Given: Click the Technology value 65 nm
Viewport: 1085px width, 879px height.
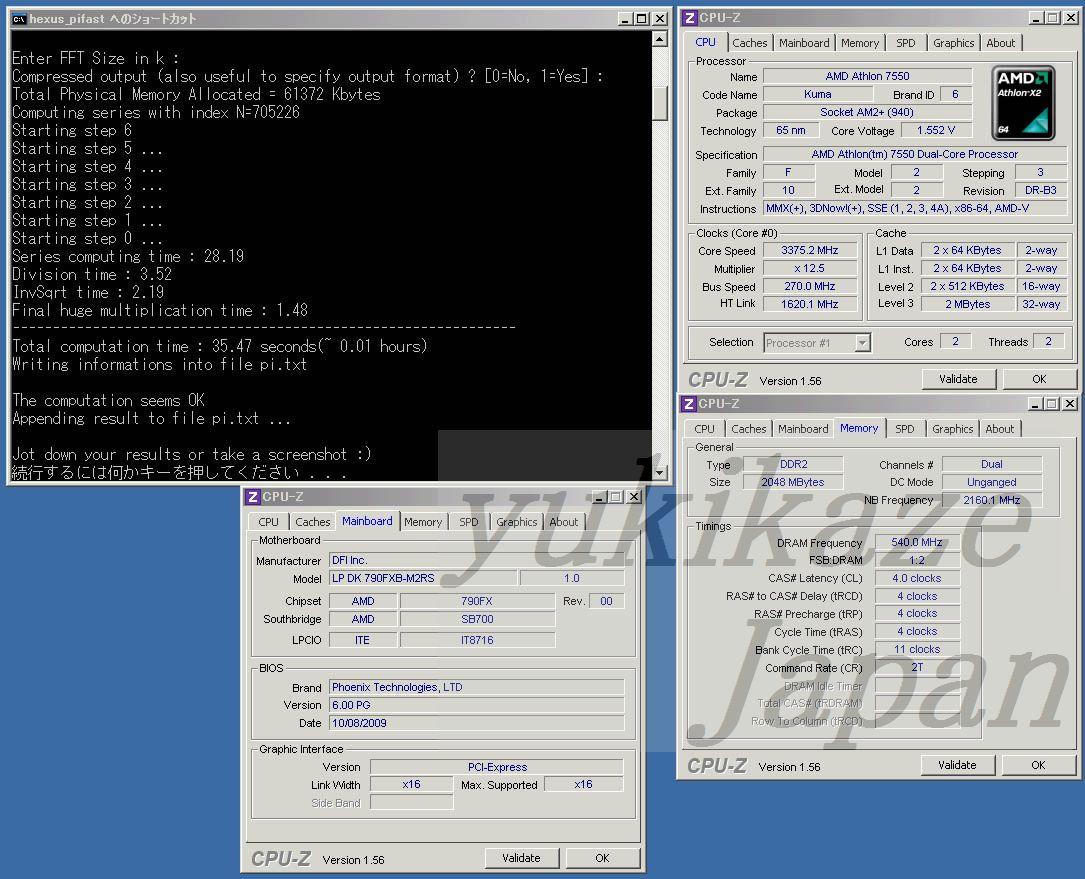Looking at the screenshot, I should [x=790, y=130].
